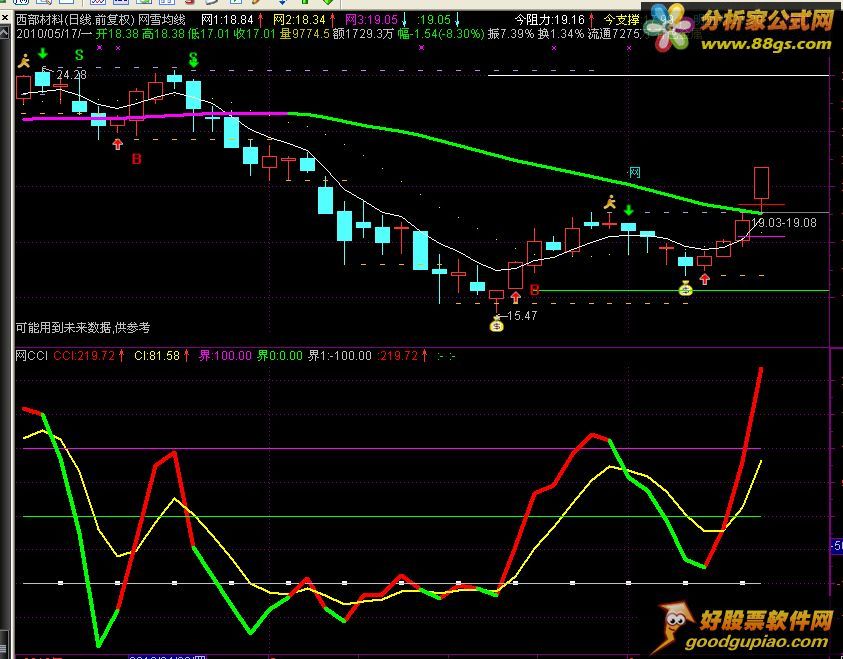Click the magenta 网3:19.05 indicator value
Image resolution: width=843 pixels, height=659 pixels.
[x=371, y=20]
